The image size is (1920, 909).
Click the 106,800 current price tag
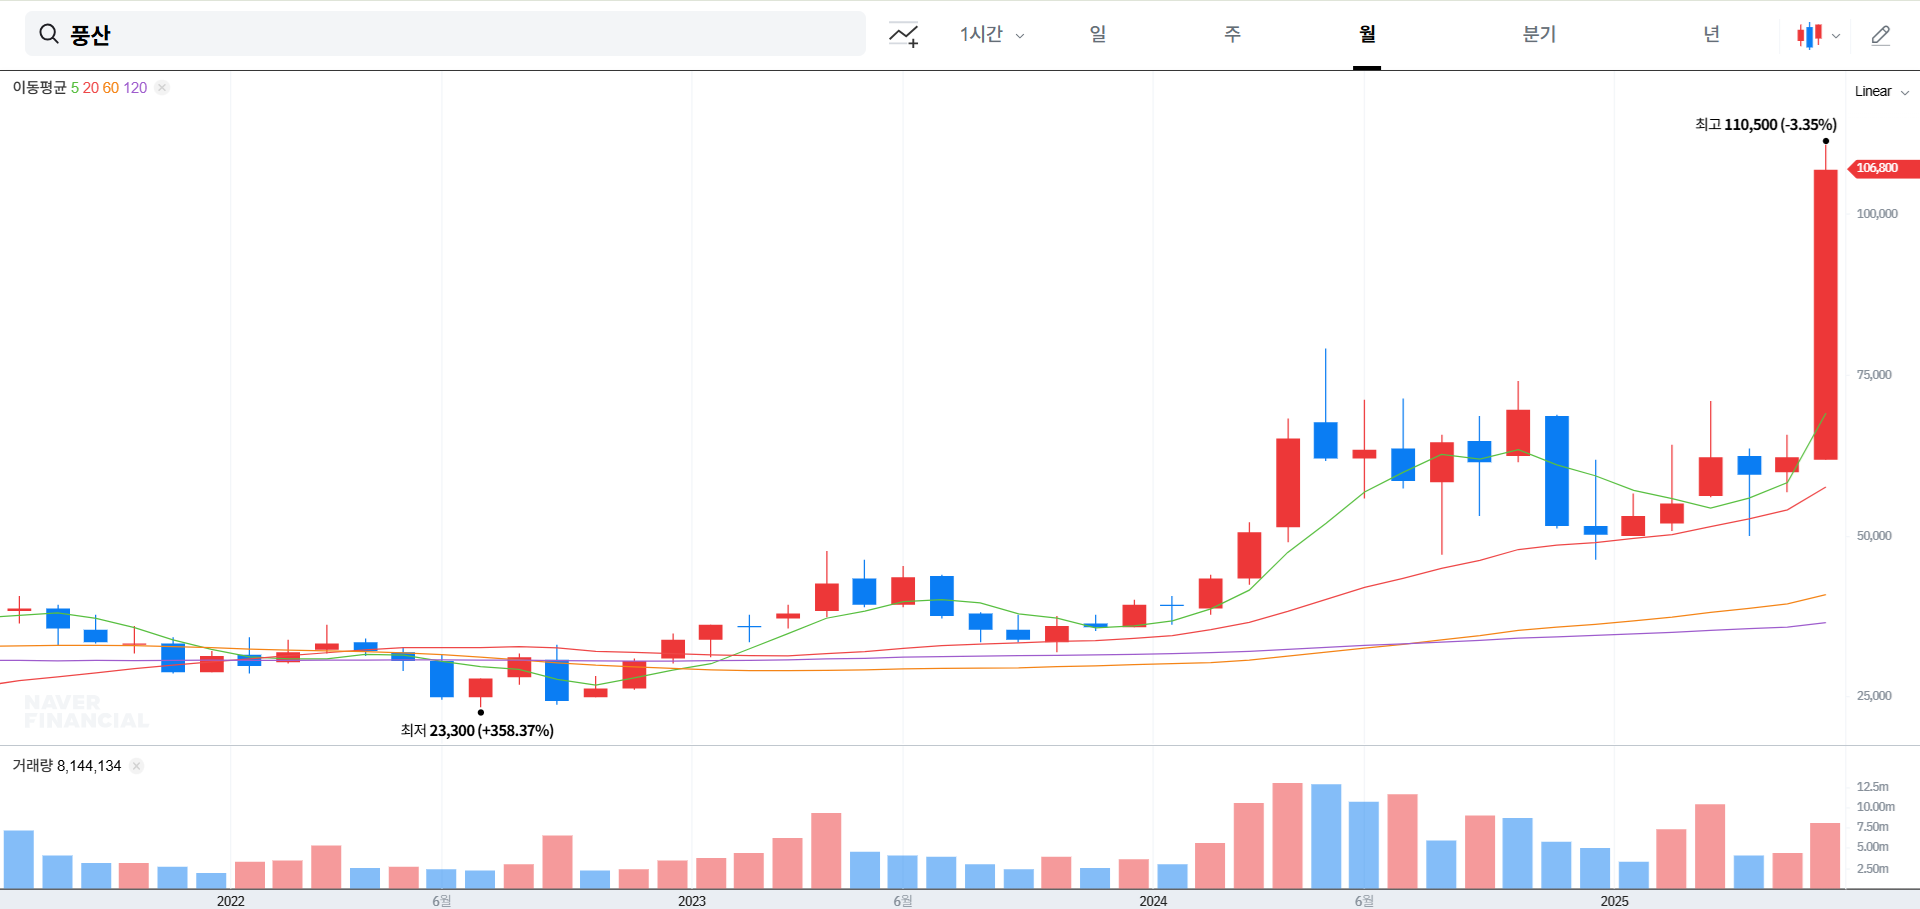coord(1882,168)
